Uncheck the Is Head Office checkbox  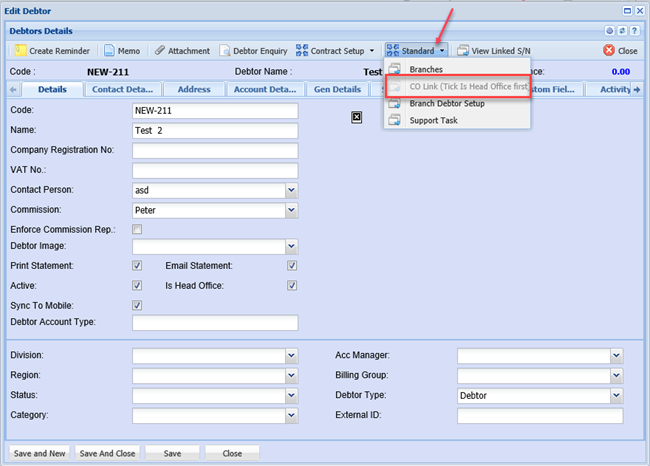click(292, 285)
